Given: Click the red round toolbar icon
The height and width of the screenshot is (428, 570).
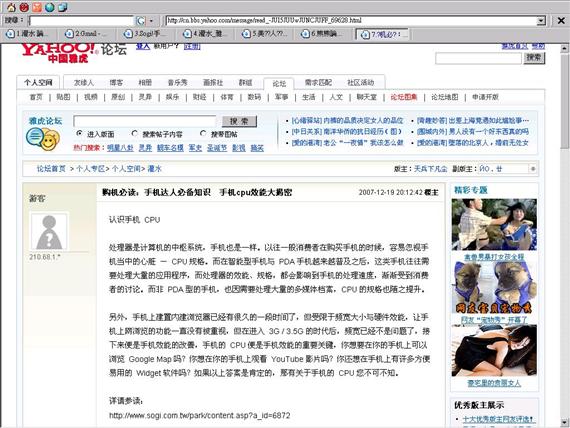Looking at the screenshot, I should tap(24, 7).
